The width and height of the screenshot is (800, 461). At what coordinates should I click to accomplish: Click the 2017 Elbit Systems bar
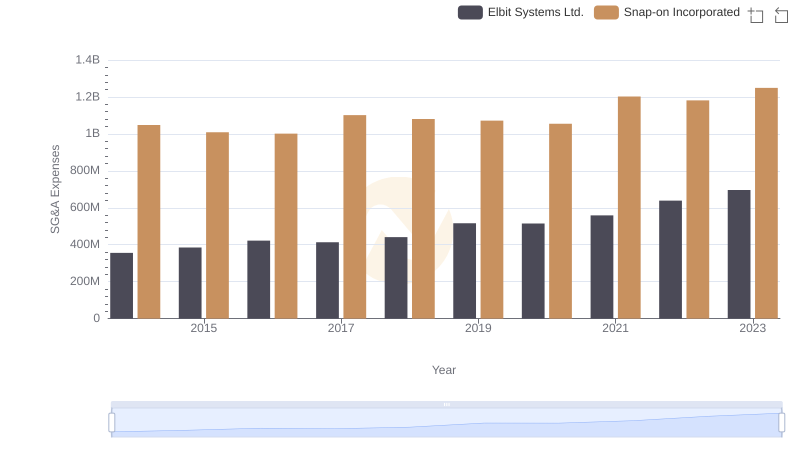[327, 280]
